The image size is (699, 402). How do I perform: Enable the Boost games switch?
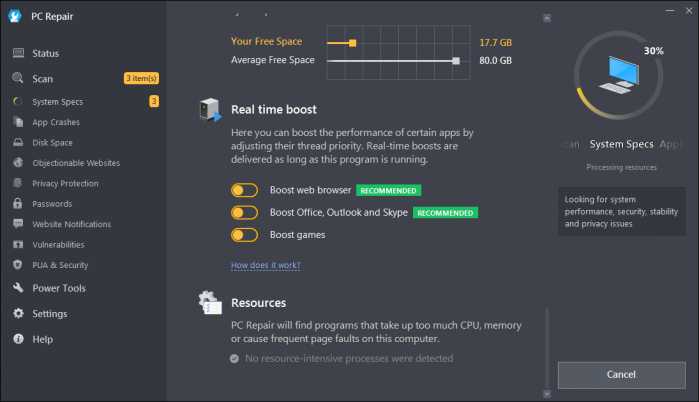coord(244,235)
